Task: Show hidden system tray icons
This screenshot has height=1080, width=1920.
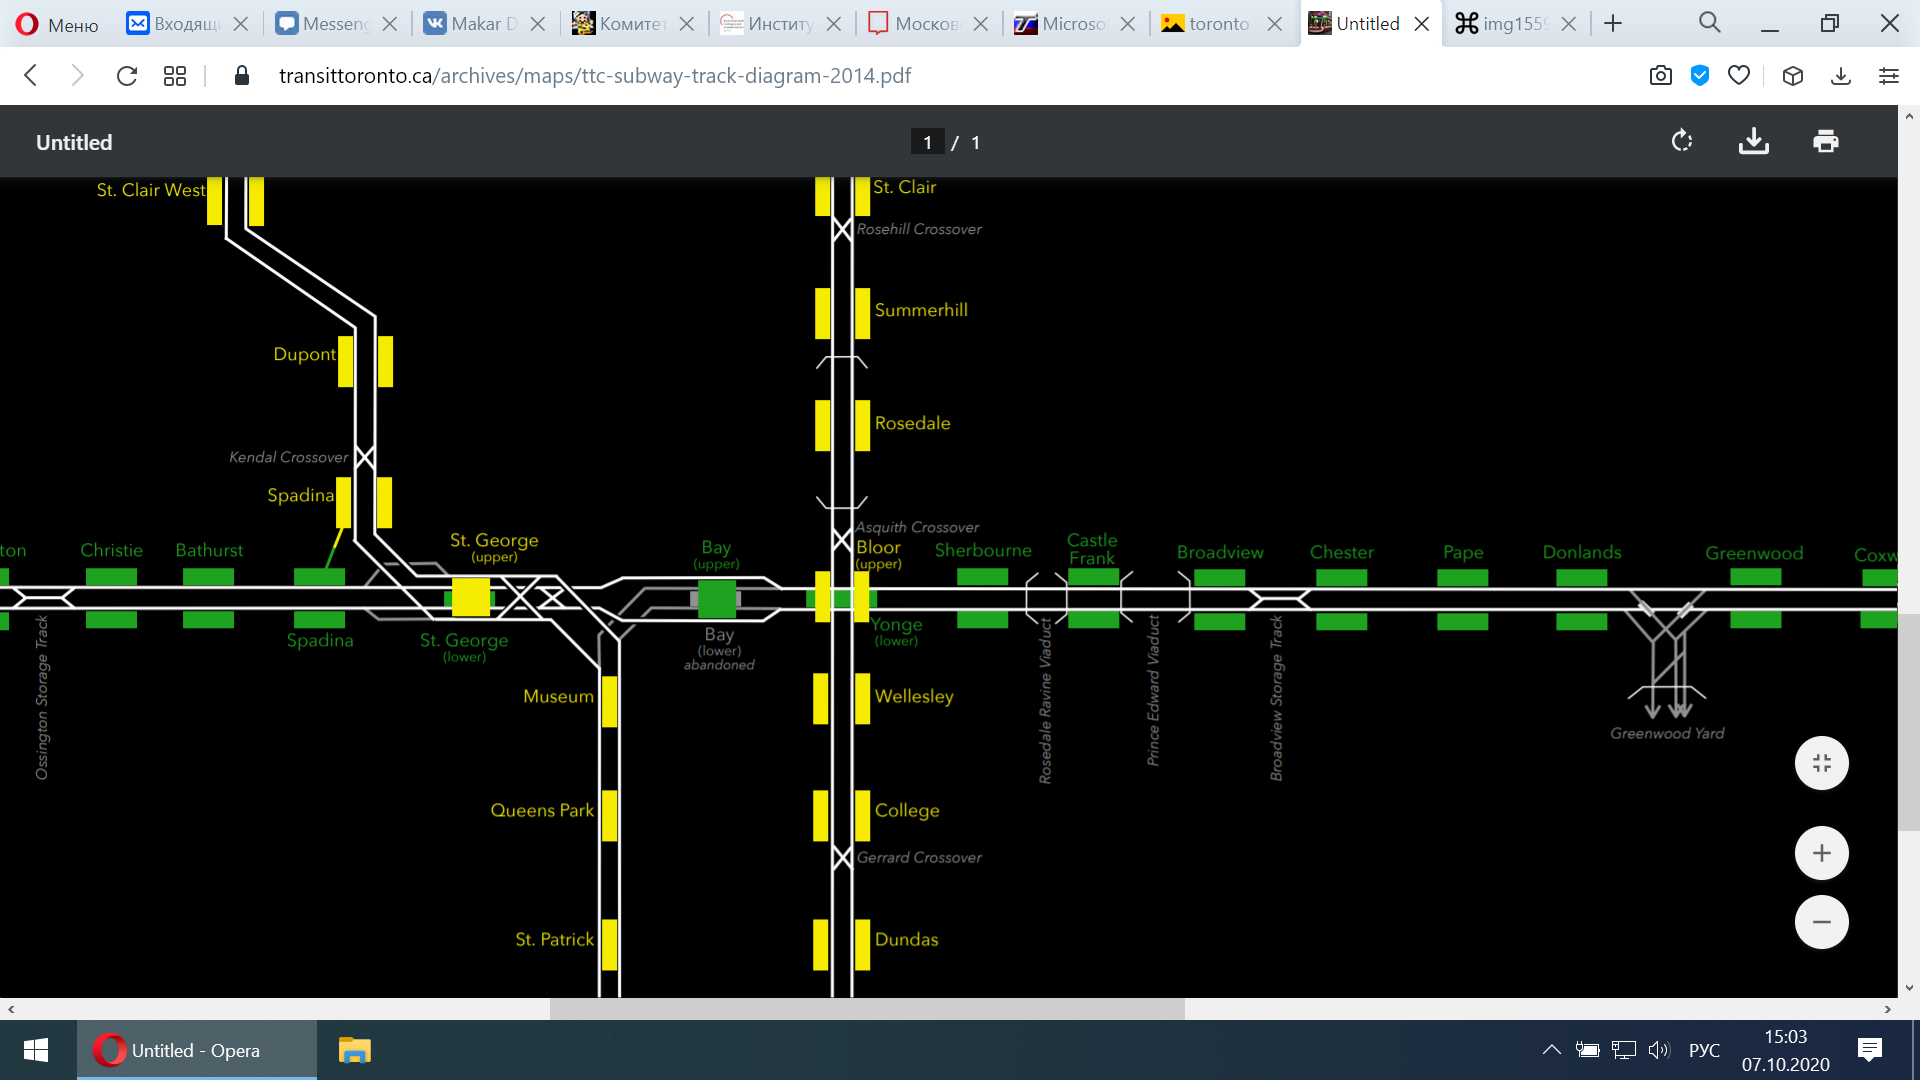Action: click(1551, 1050)
